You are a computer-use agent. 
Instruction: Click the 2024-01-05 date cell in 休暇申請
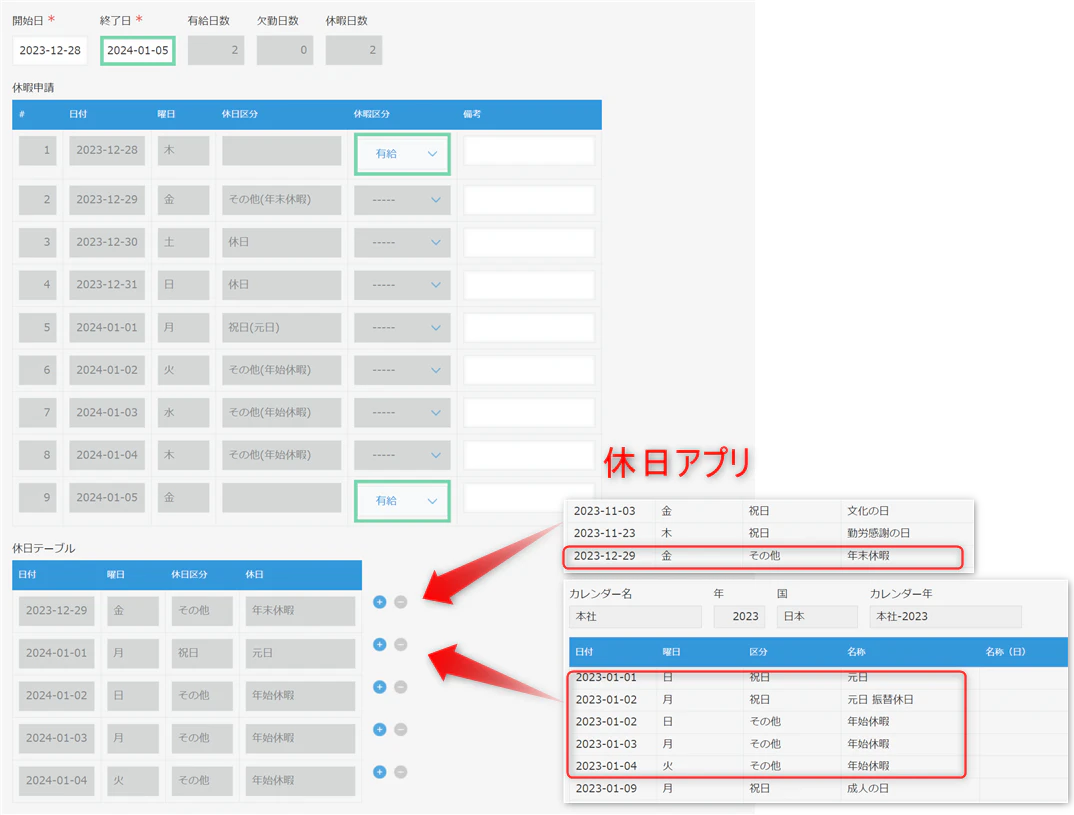coord(107,498)
